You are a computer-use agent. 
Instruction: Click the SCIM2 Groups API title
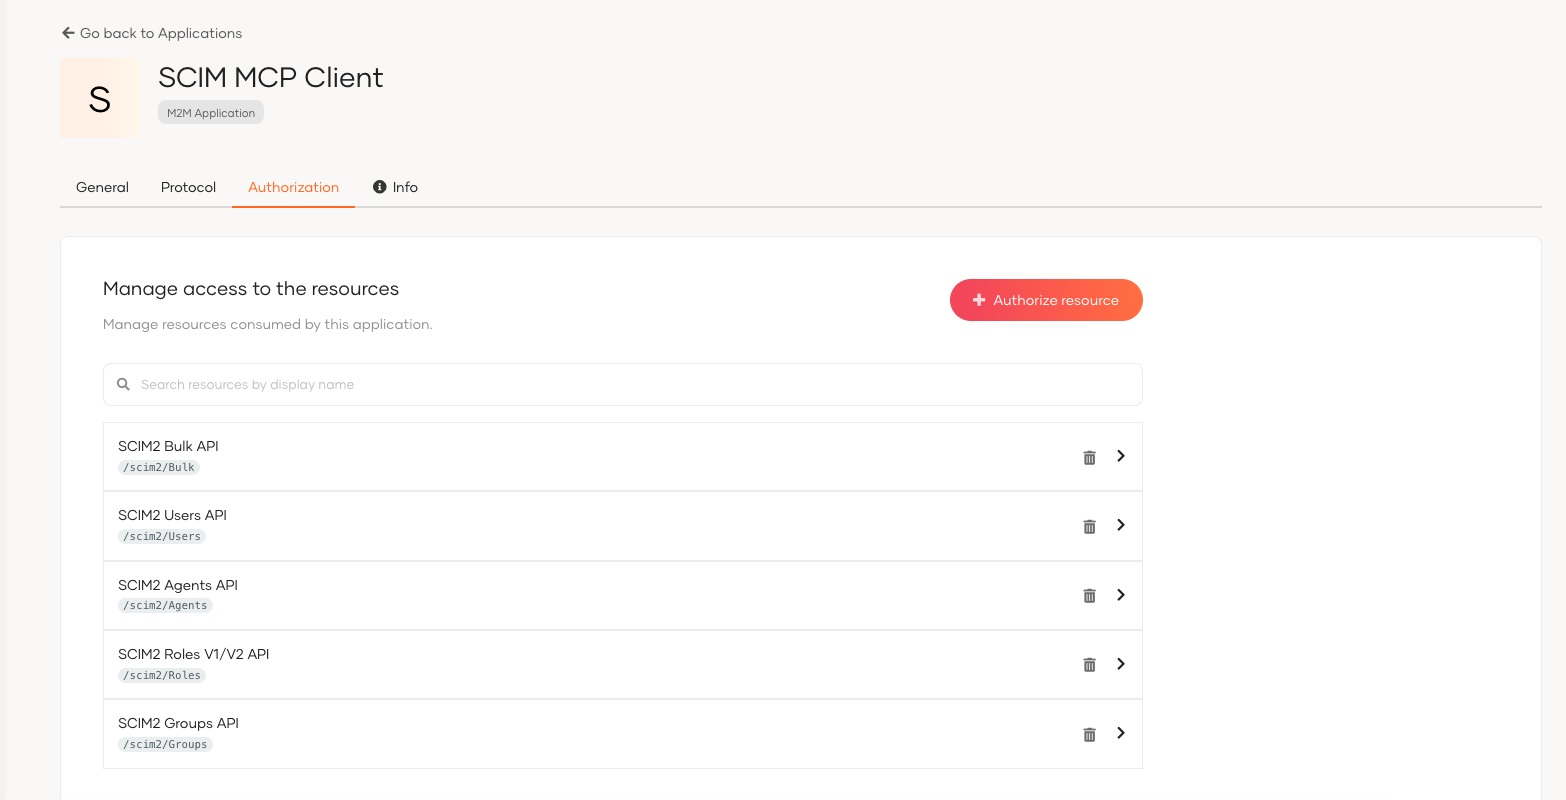tap(178, 723)
